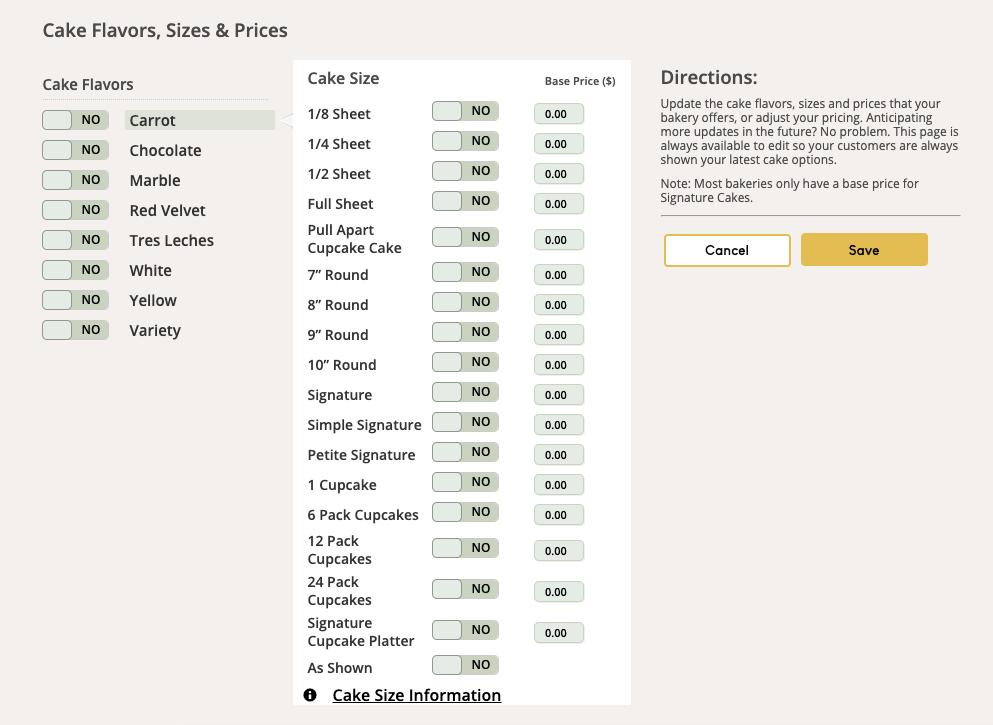993x725 pixels.
Task: Click the info icon beside Cake Size Information
Action: [x=310, y=695]
